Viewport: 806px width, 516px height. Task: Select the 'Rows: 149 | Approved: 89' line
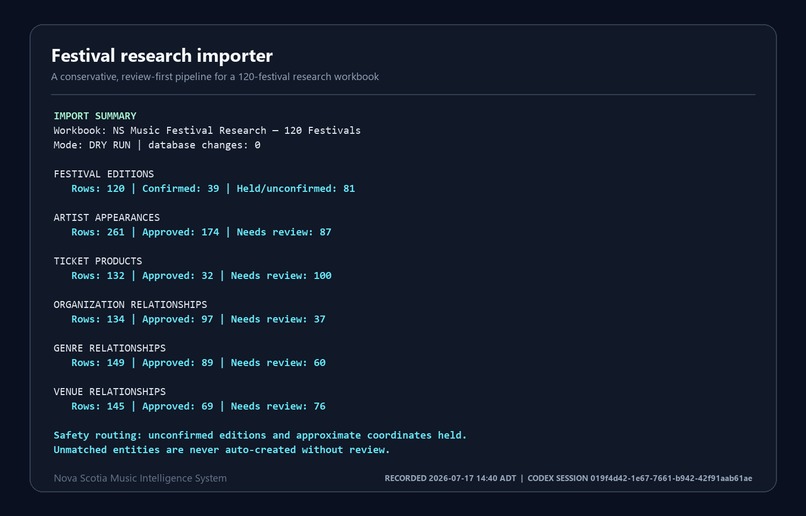click(x=198, y=362)
